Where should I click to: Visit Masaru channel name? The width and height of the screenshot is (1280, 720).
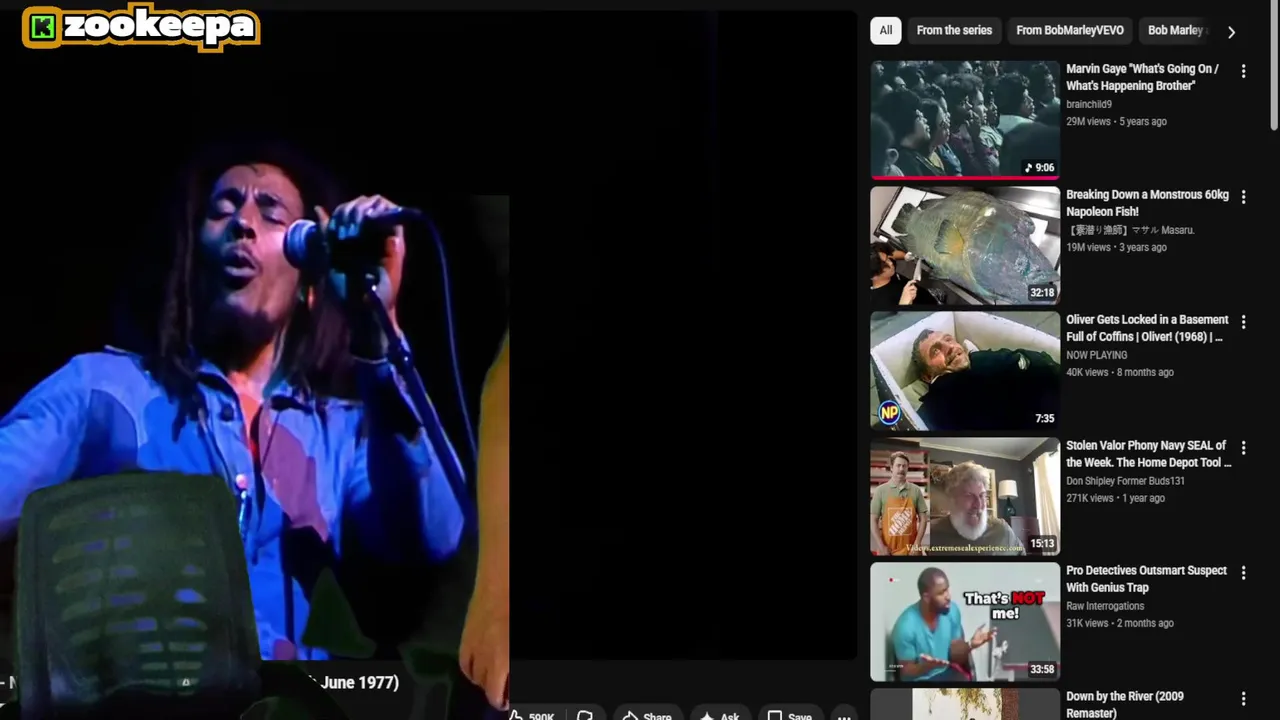coord(1130,230)
